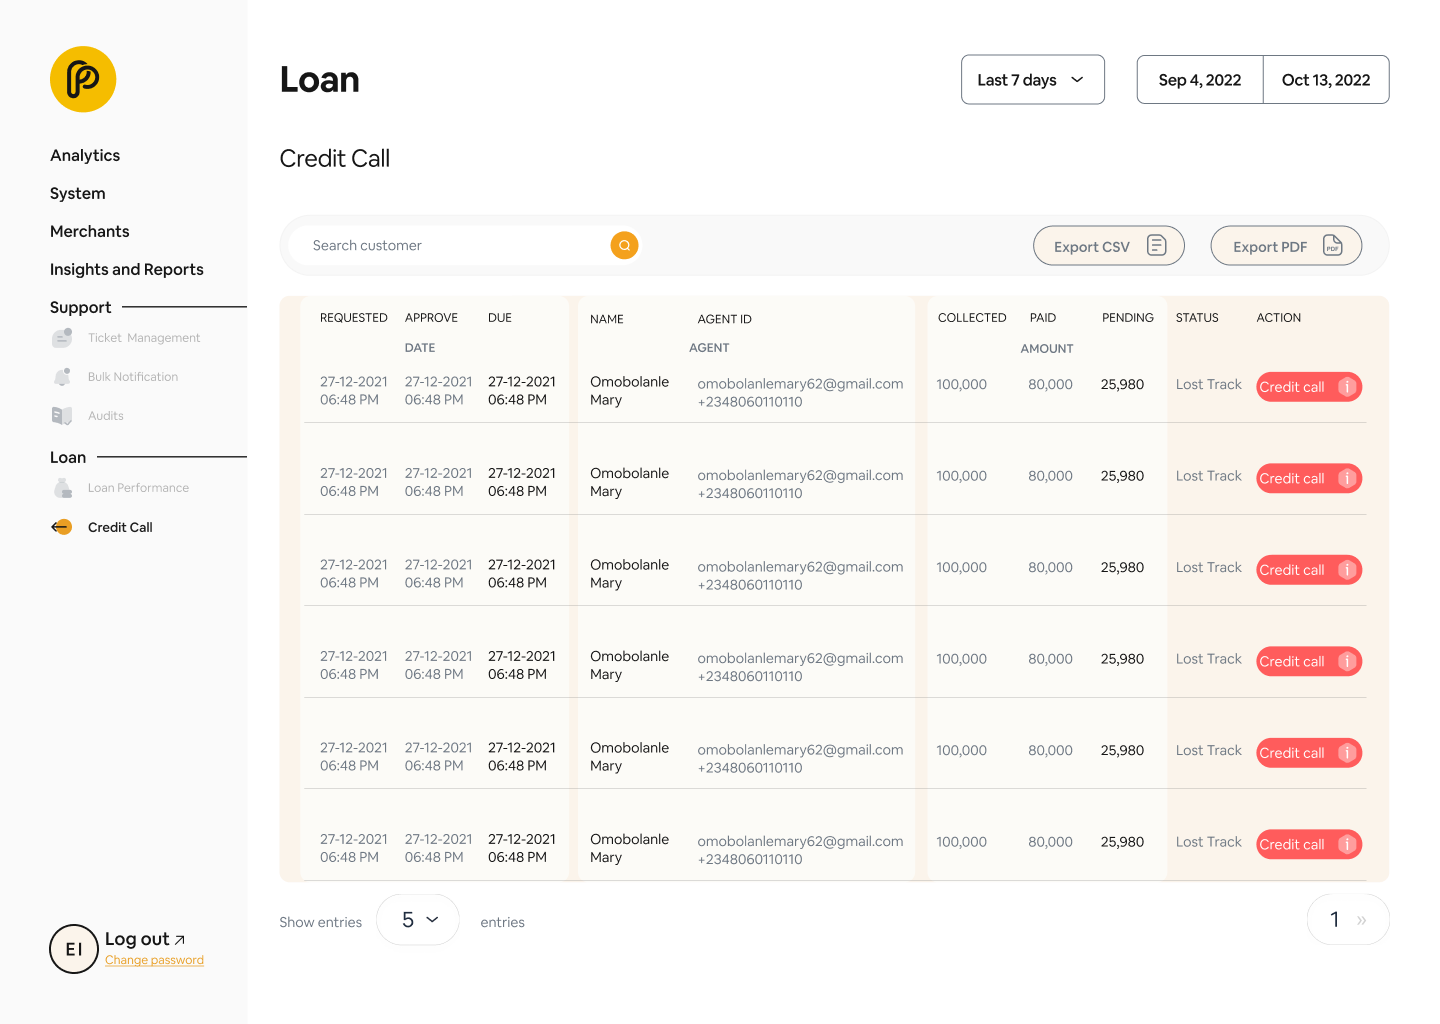1440x1024 pixels.
Task: Click the Loan Performance icon
Action: [62, 488]
